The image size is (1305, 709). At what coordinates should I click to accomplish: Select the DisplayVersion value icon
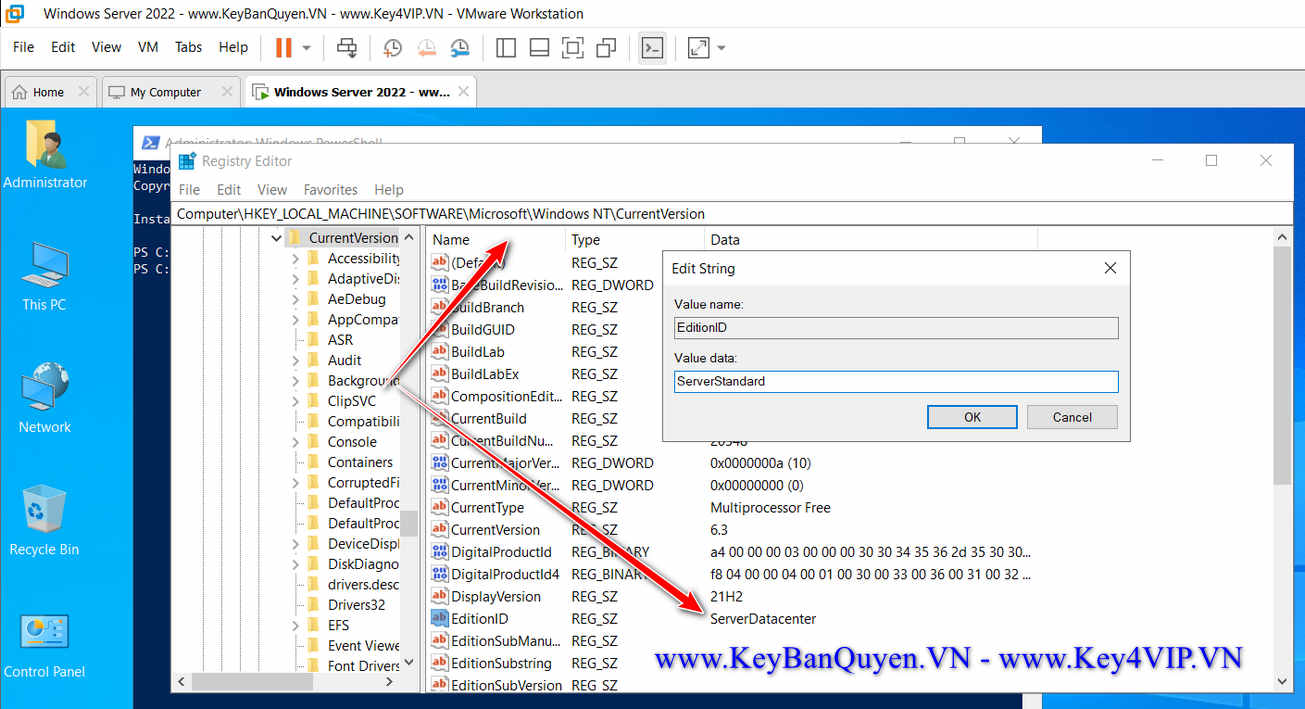pyautogui.click(x=439, y=596)
